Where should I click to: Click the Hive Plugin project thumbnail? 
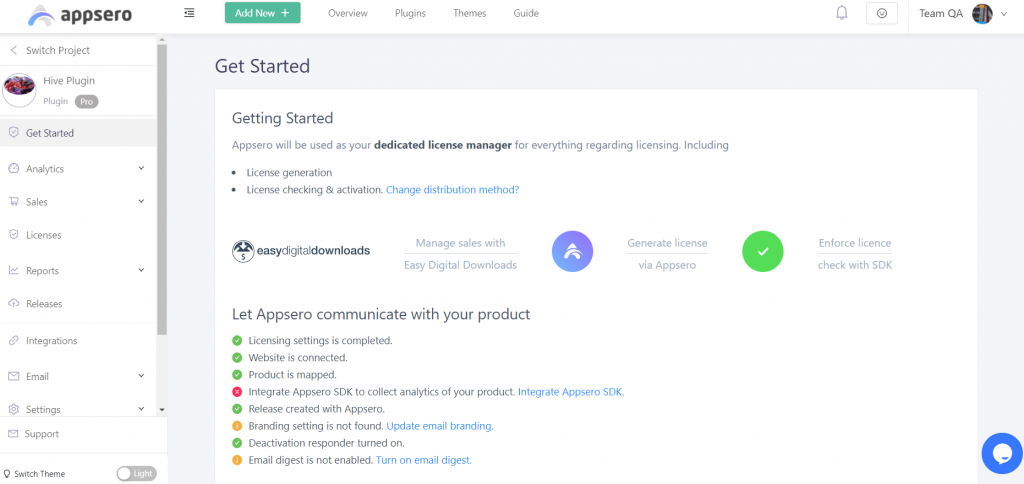pyautogui.click(x=19, y=89)
